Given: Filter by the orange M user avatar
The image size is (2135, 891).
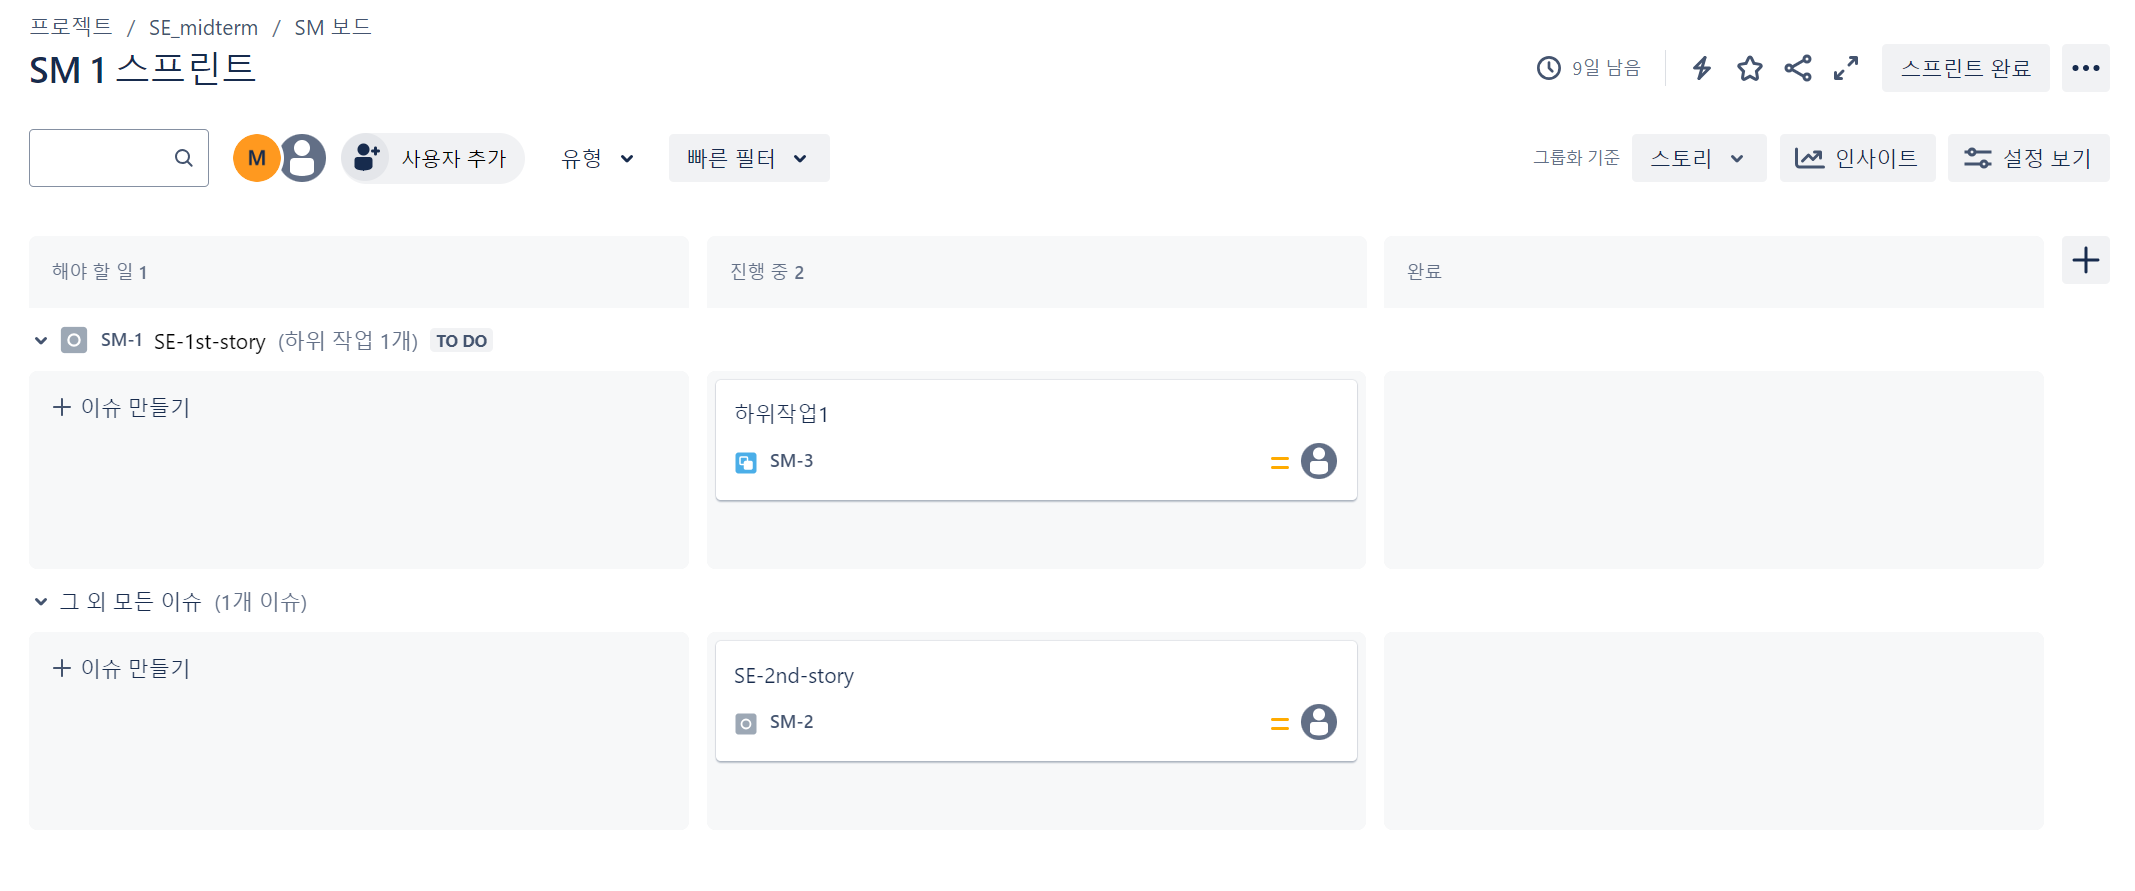Looking at the screenshot, I should (256, 158).
